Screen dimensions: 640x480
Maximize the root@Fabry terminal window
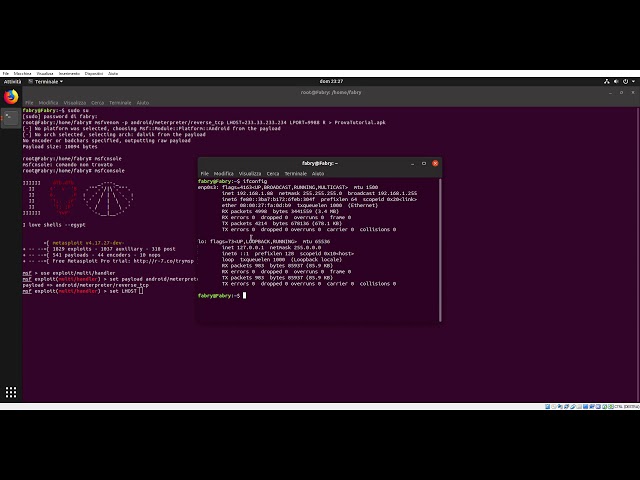point(621,93)
